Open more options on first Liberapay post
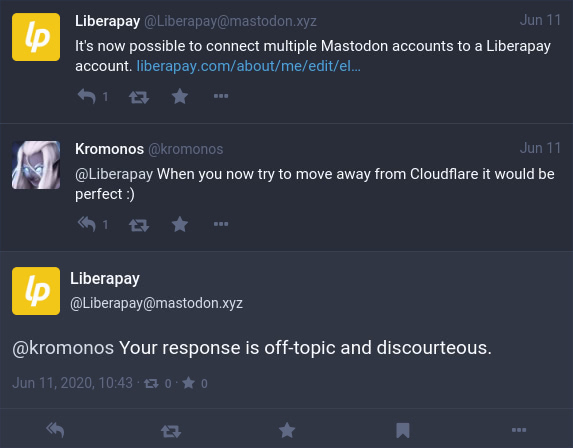Viewport: 573px width, 448px height. tap(221, 96)
